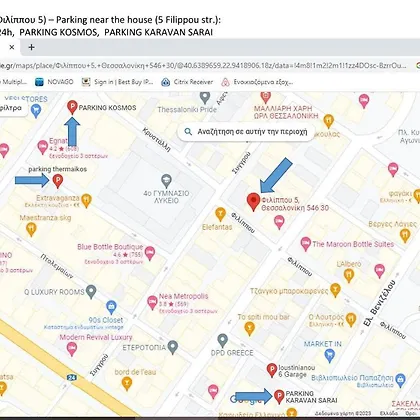Screen dimensions: 420x420
Task: Open the Airbnb Ενοικιαζόμενα bookmark
Action: pos(257,82)
